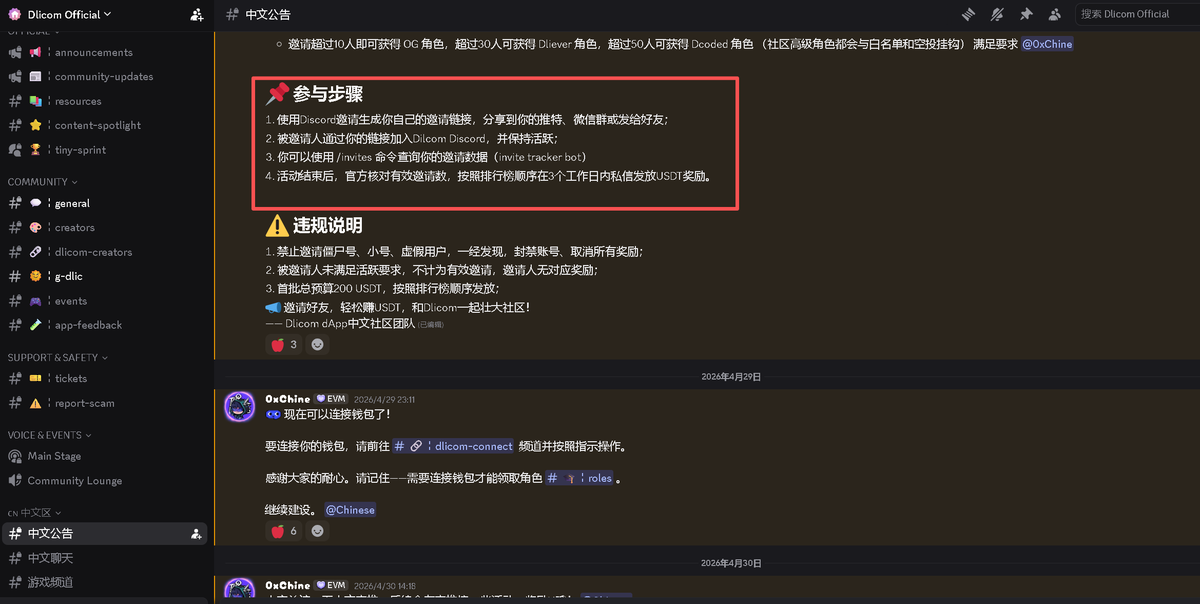Screen dimensions: 1200x604
Task: Click the tiny-sprint trophy emoji icon
Action: pyautogui.click(x=35, y=150)
